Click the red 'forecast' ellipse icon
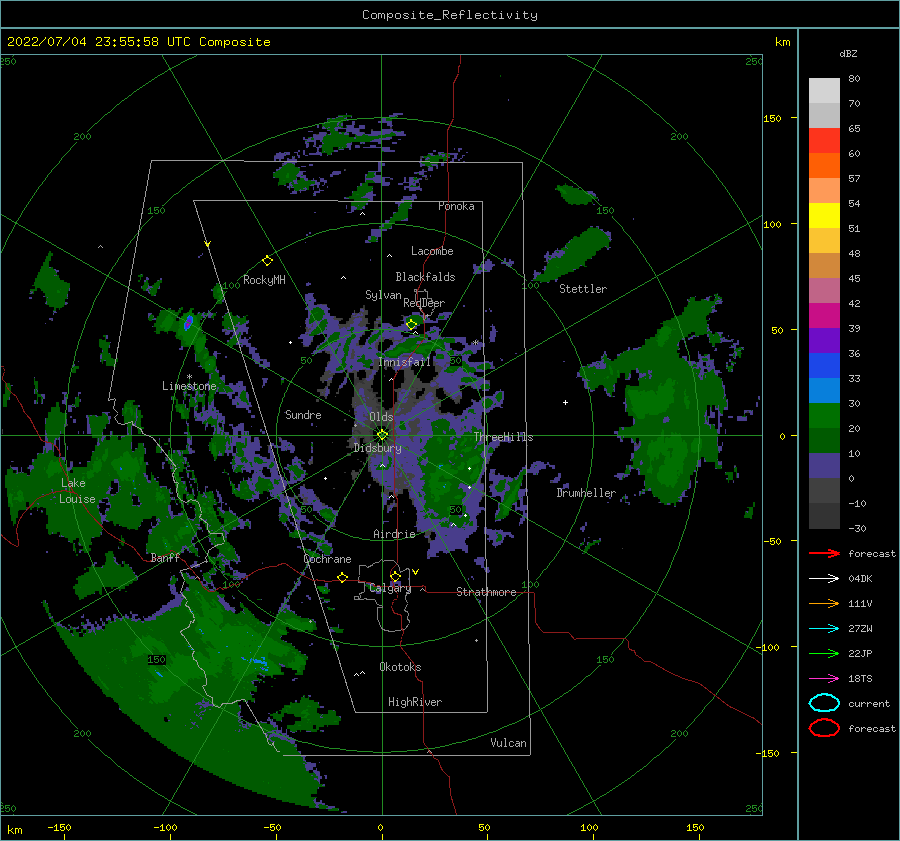Screen dimensions: 900x841 tap(824, 728)
